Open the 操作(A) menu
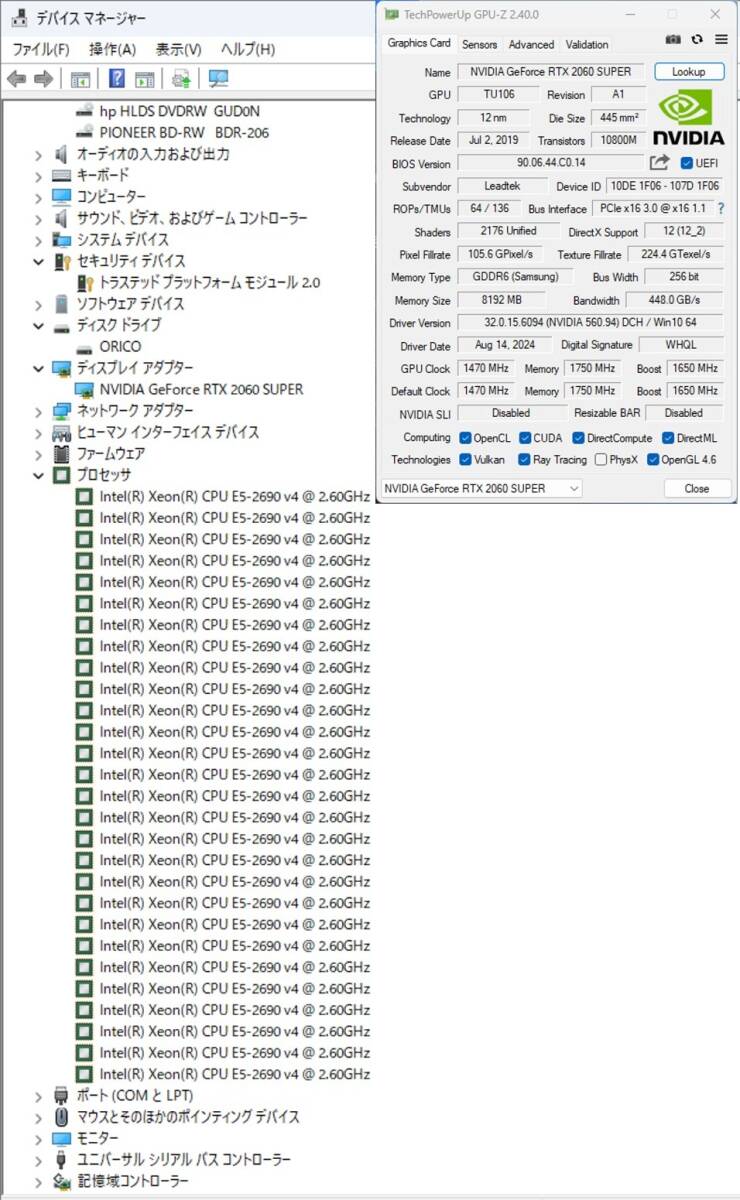Viewport: 740px width, 1200px height. coord(112,49)
